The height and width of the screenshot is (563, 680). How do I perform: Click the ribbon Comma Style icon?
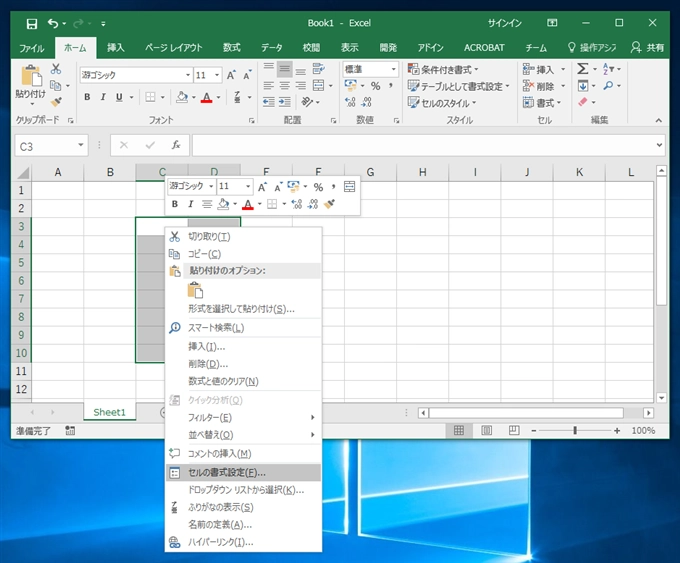click(x=391, y=86)
